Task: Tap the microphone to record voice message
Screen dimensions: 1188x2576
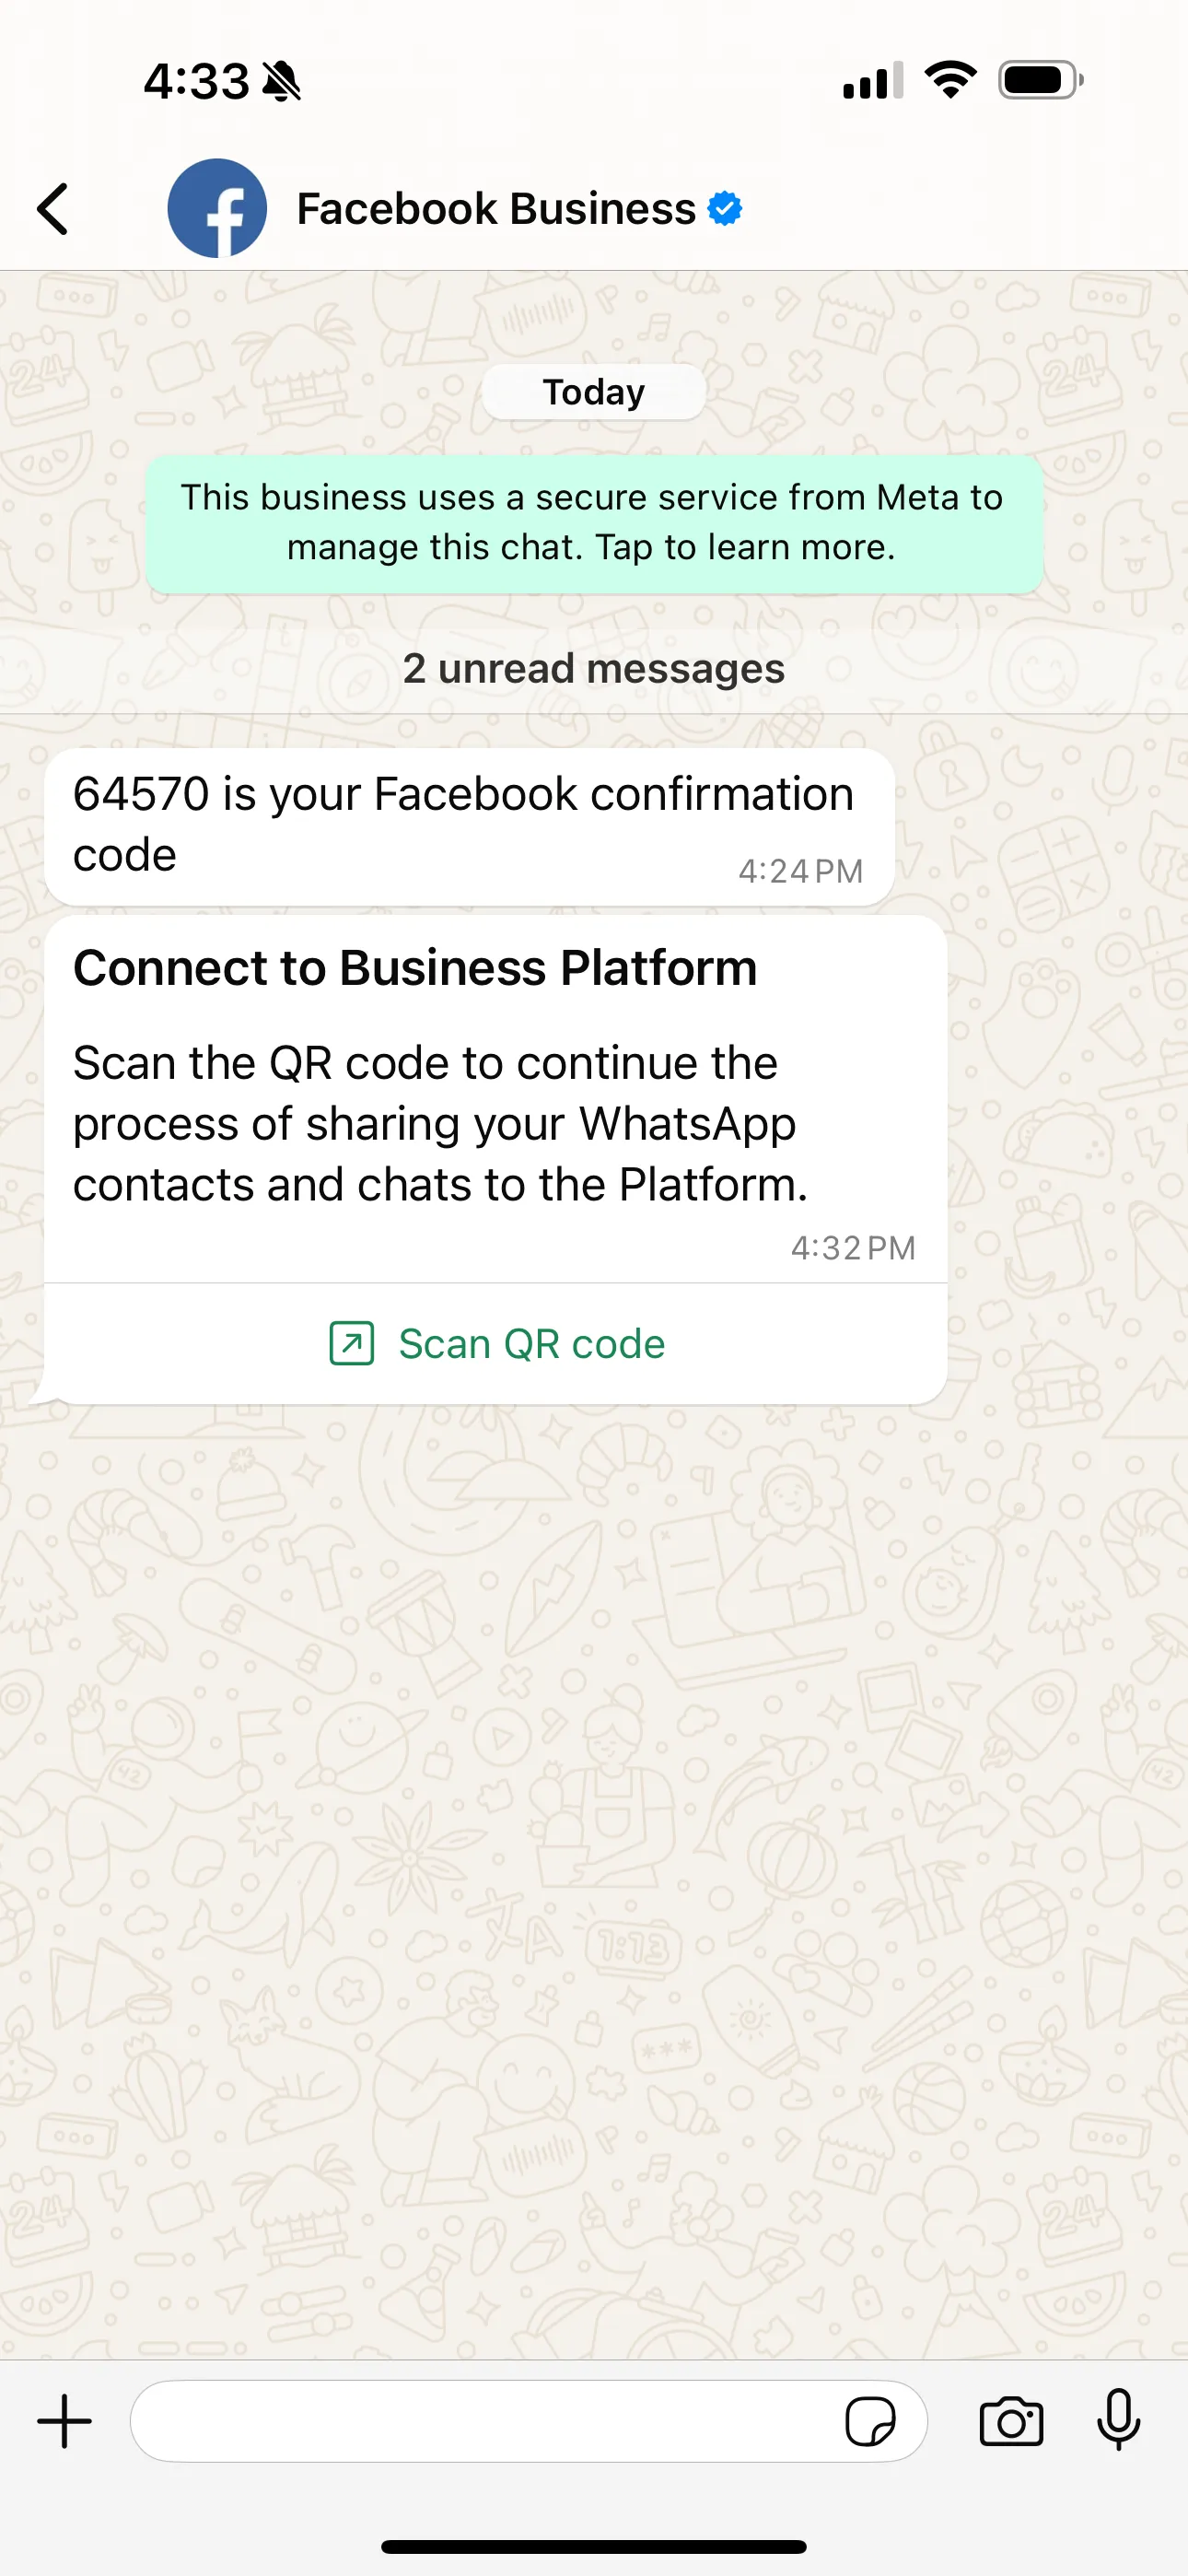Action: tap(1118, 2421)
